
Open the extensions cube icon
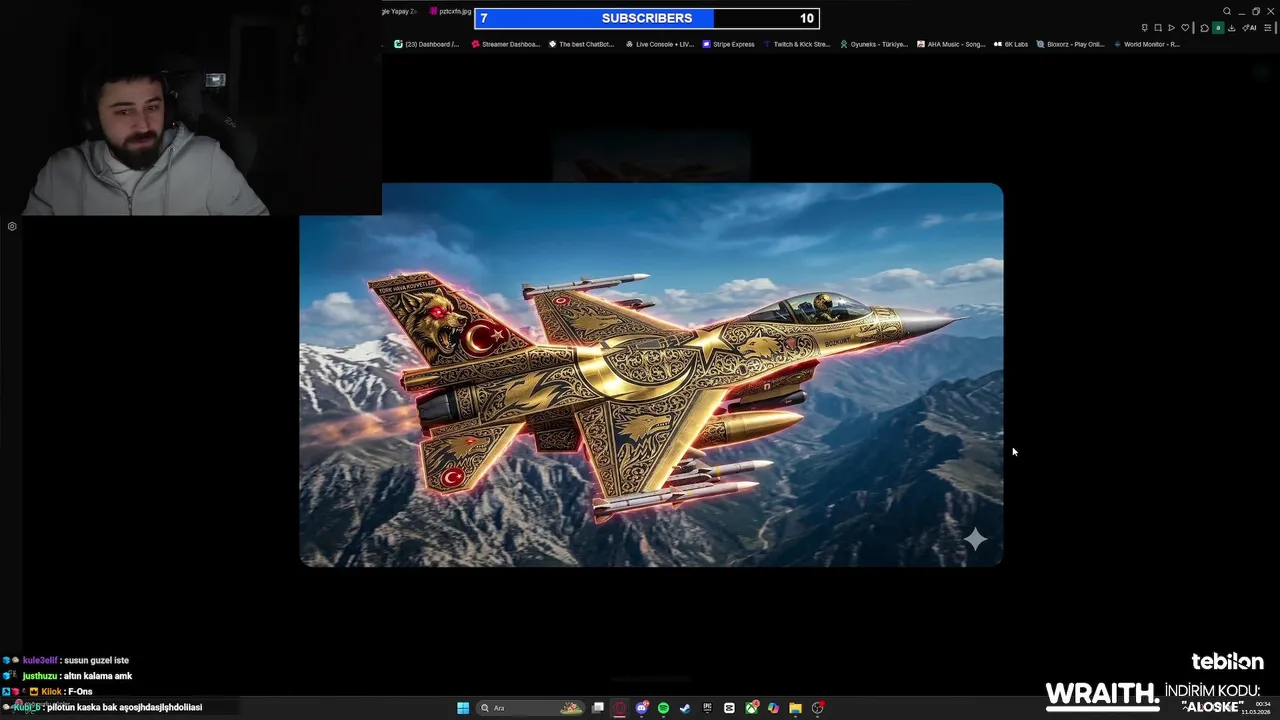[x=1204, y=28]
